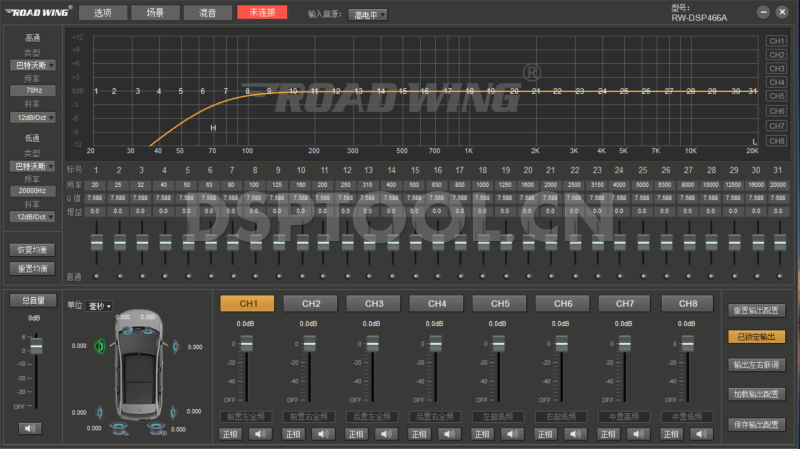Click the high-pass 70Hz frequency field
Viewport: 800px width, 449px height.
[33, 90]
